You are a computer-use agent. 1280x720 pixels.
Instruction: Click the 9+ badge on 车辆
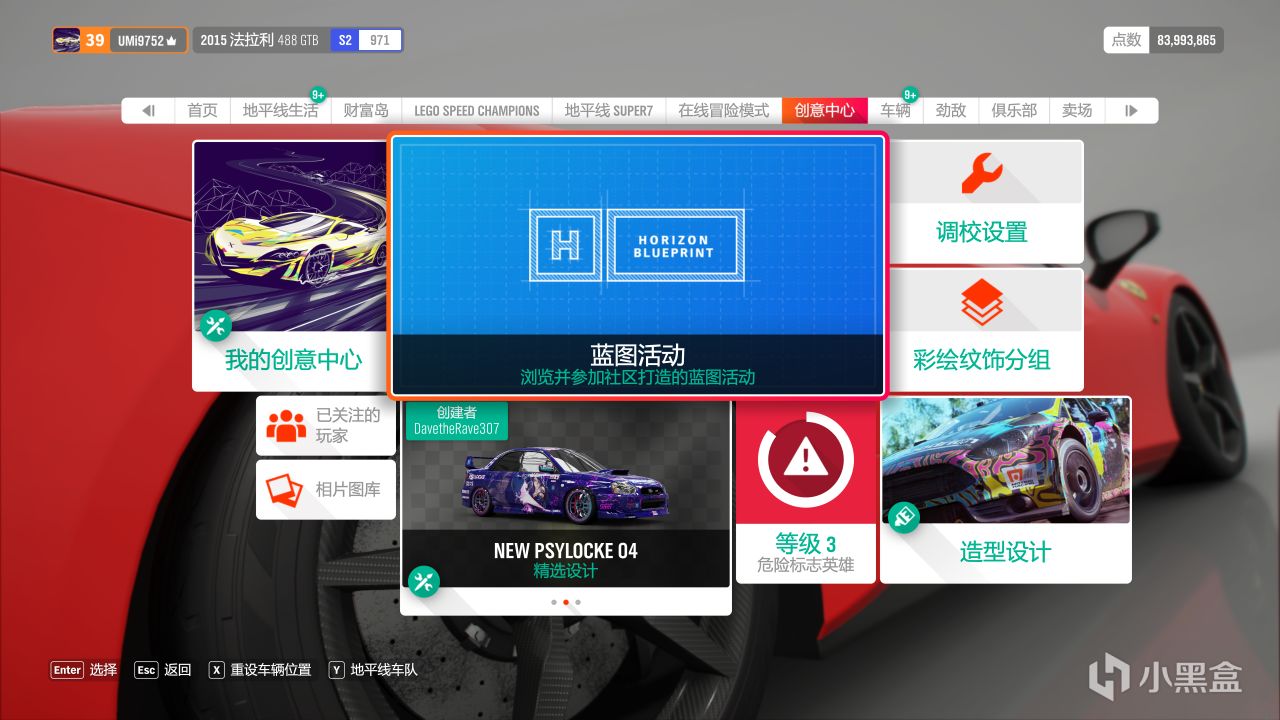[910, 95]
